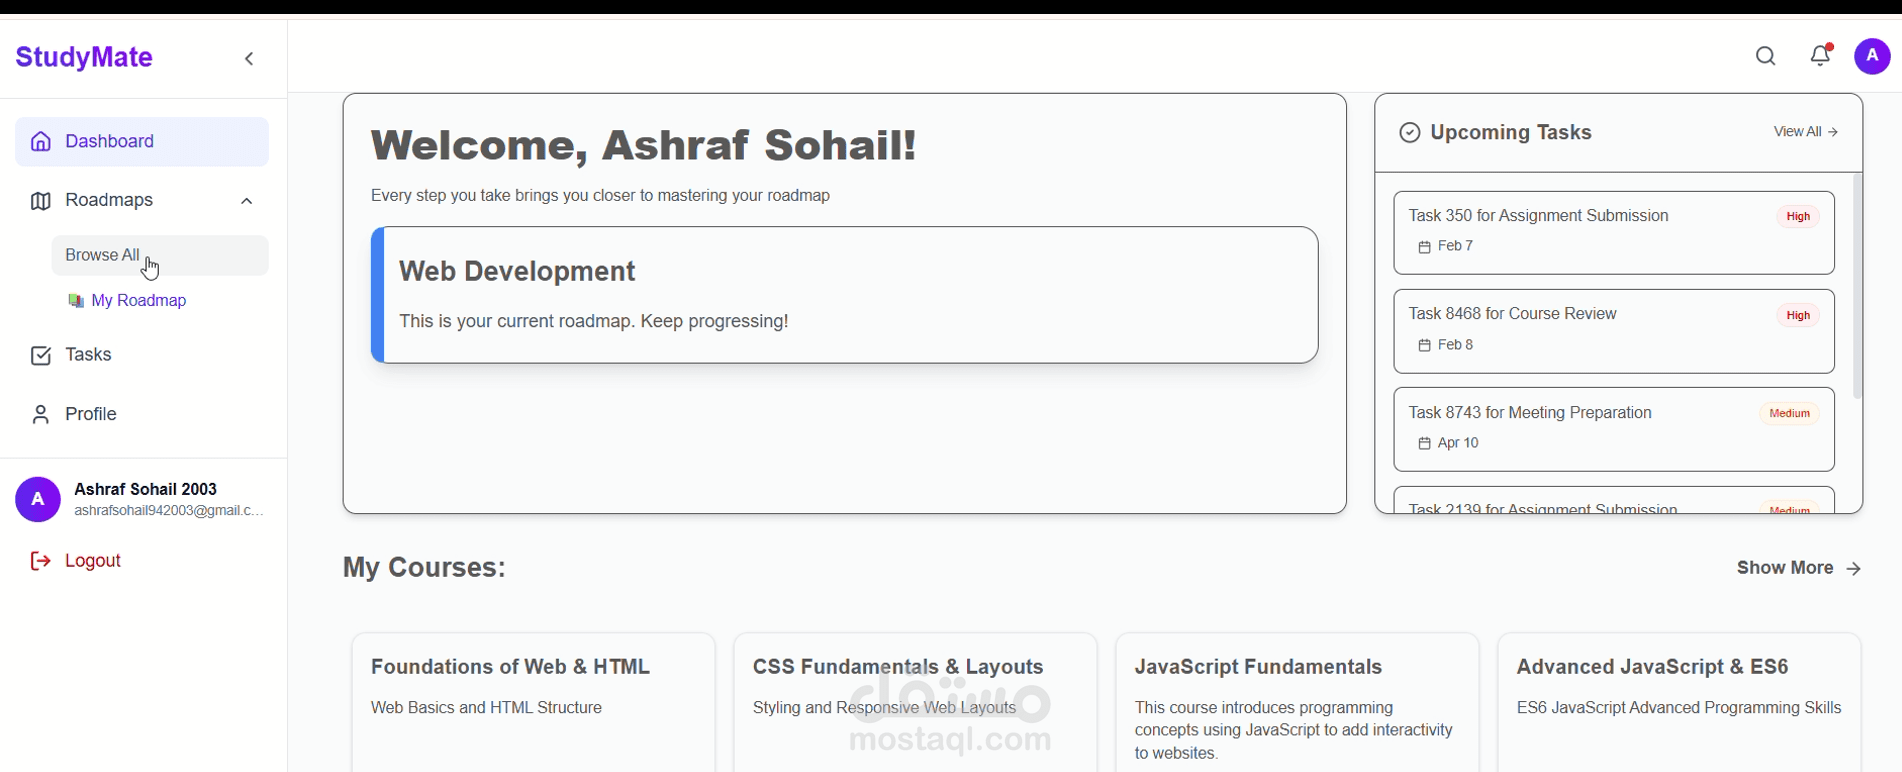
Task: Click the Roadmaps map icon
Action: [40, 201]
